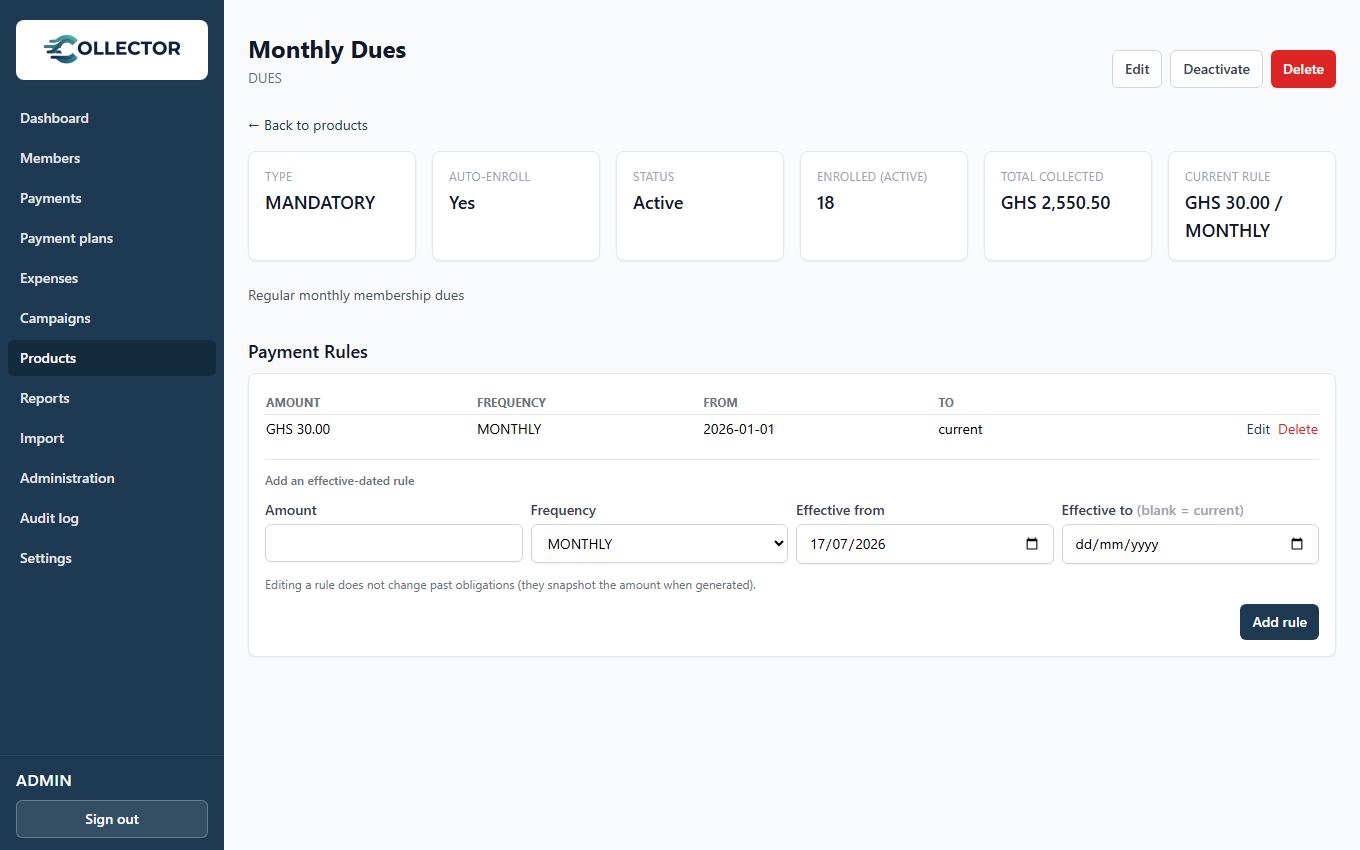
Task: Click the Effective from date field
Action: click(x=924, y=544)
